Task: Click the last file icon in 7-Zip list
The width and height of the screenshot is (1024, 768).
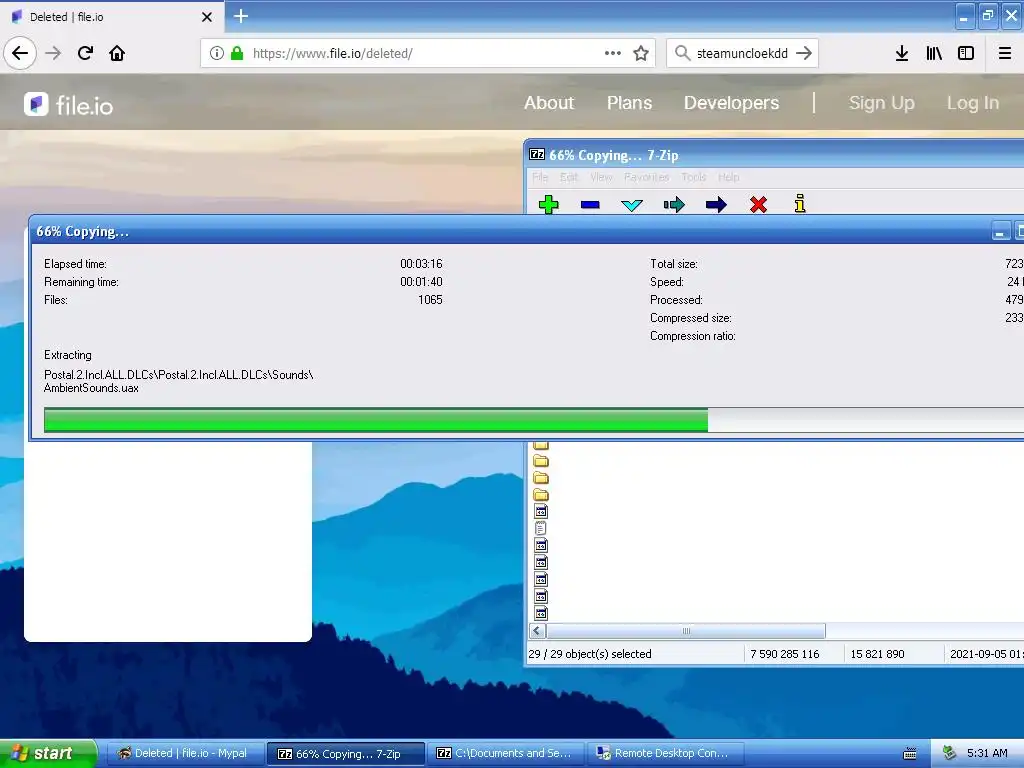Action: [541, 613]
